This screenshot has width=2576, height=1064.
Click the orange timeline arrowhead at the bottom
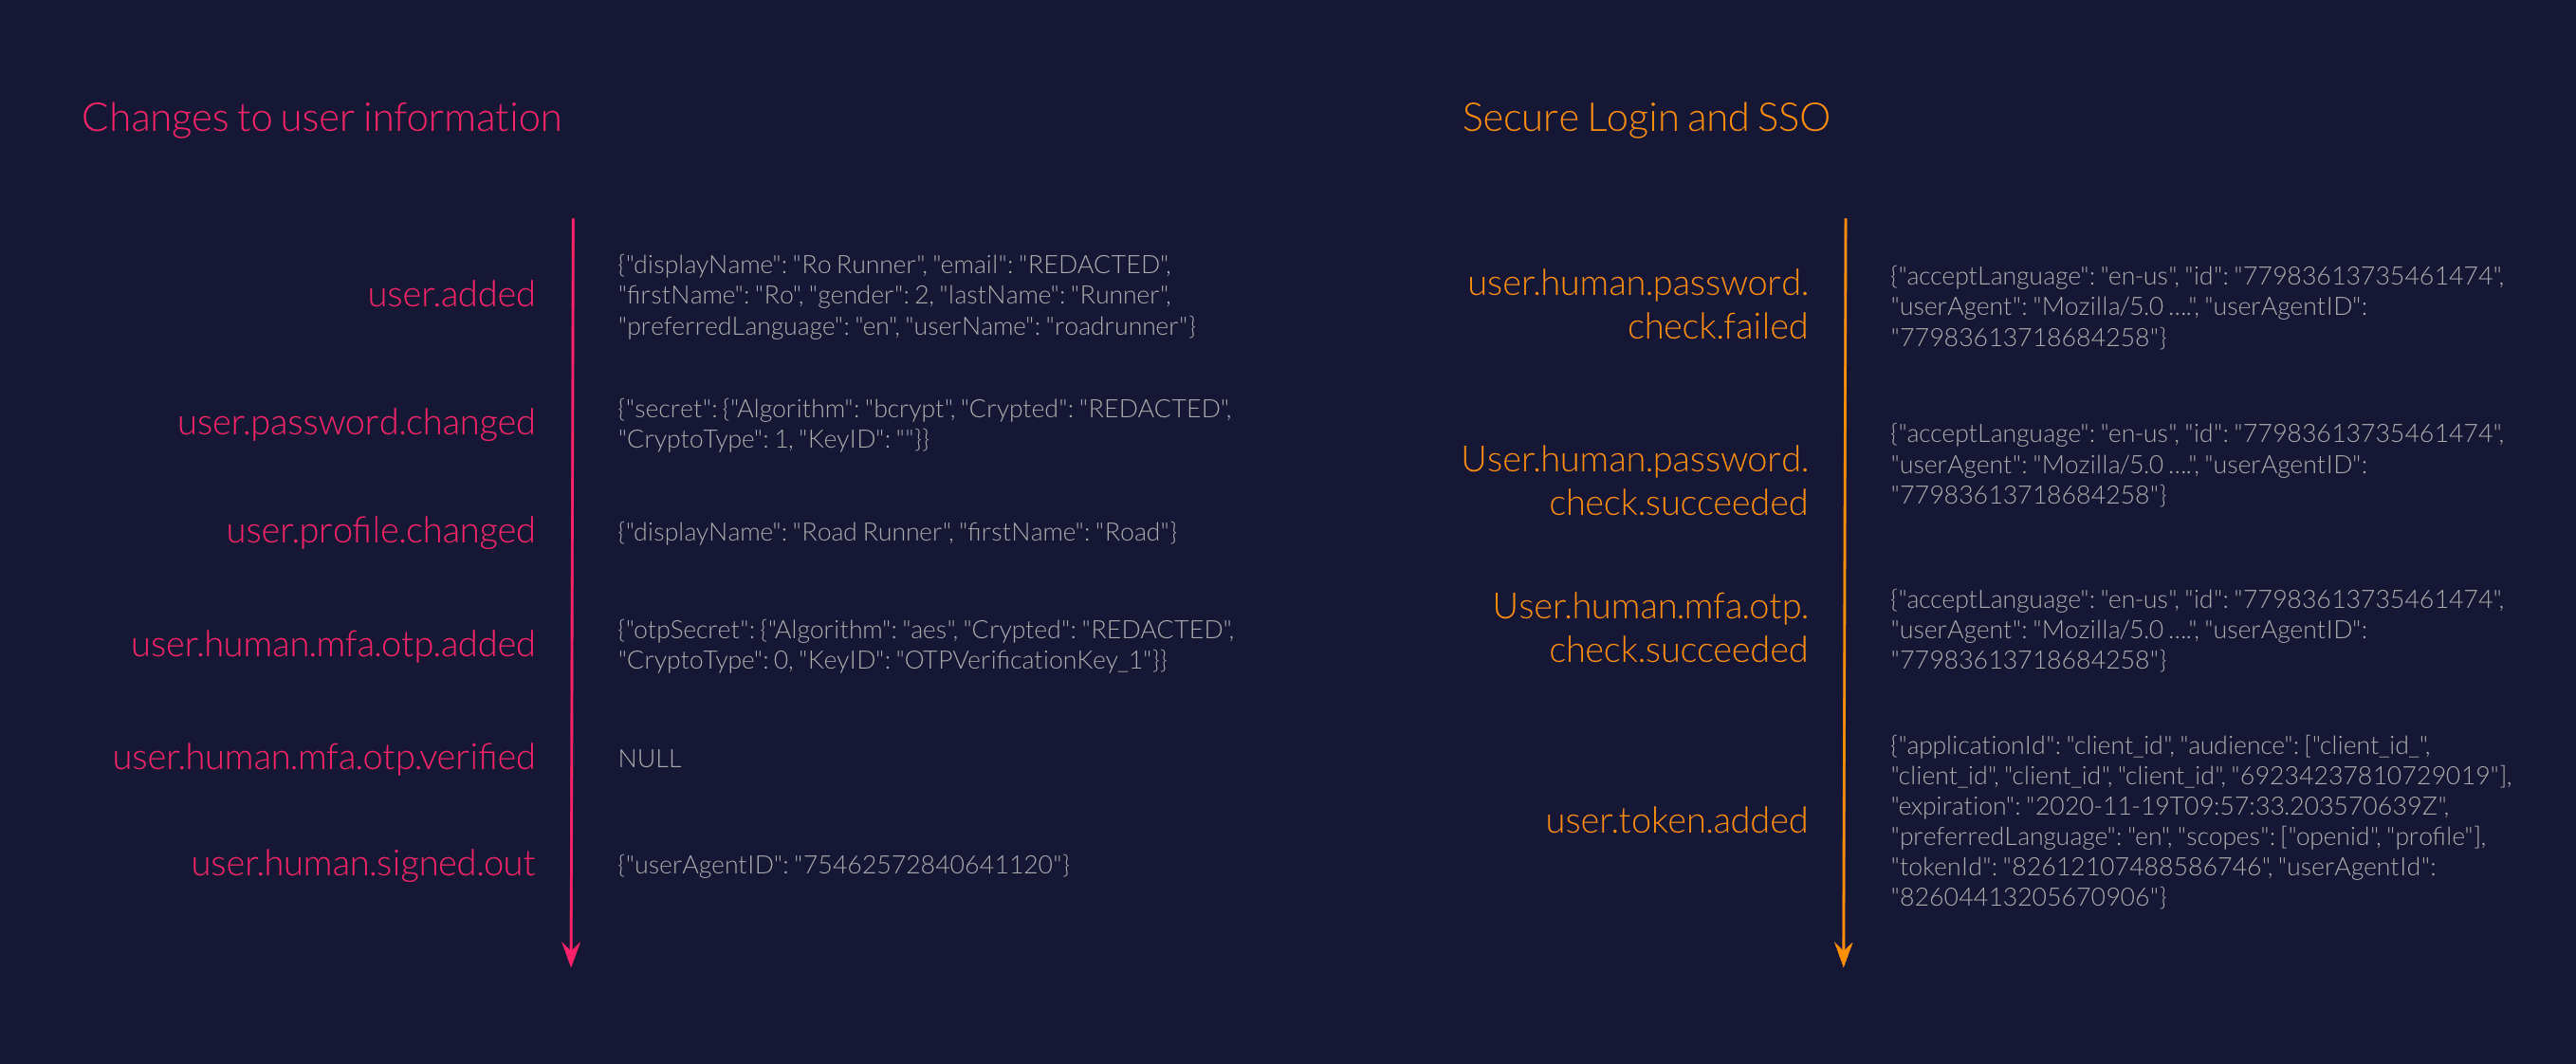point(1844,953)
